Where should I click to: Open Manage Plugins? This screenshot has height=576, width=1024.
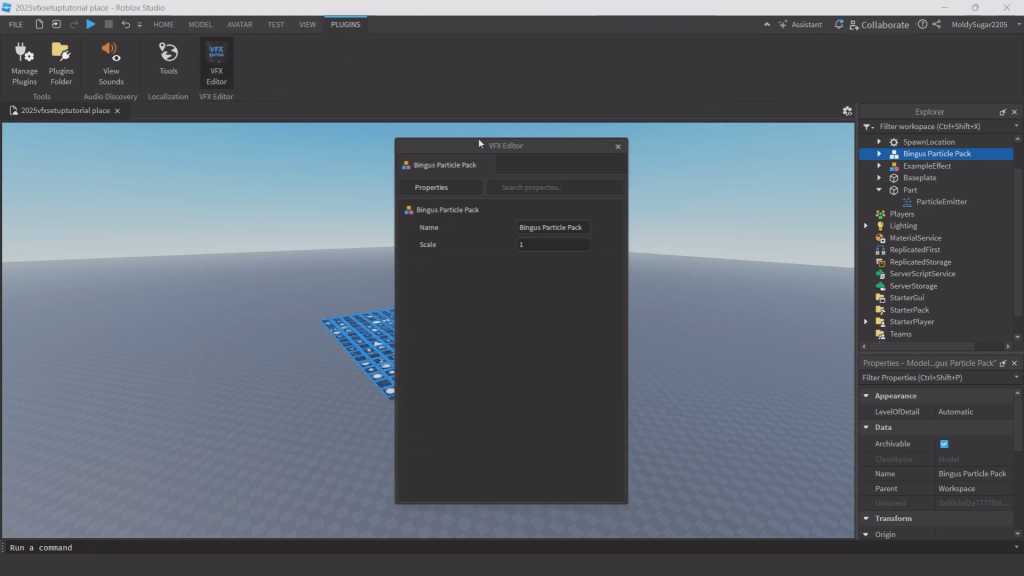pyautogui.click(x=24, y=63)
